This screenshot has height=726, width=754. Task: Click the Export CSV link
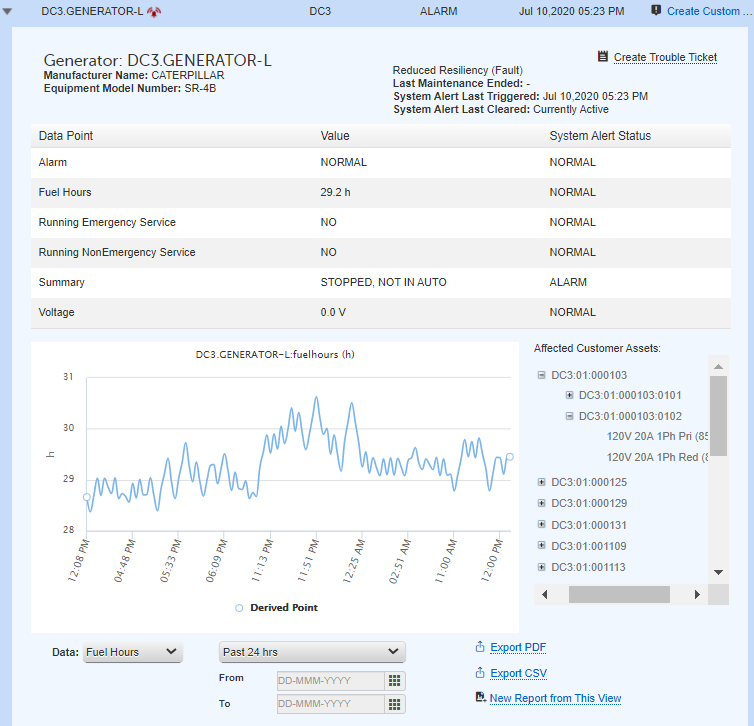coord(518,673)
